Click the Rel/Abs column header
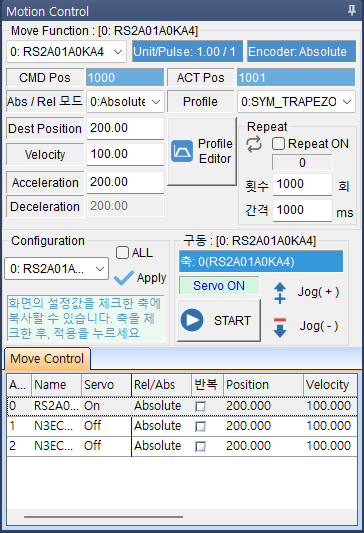 click(161, 385)
